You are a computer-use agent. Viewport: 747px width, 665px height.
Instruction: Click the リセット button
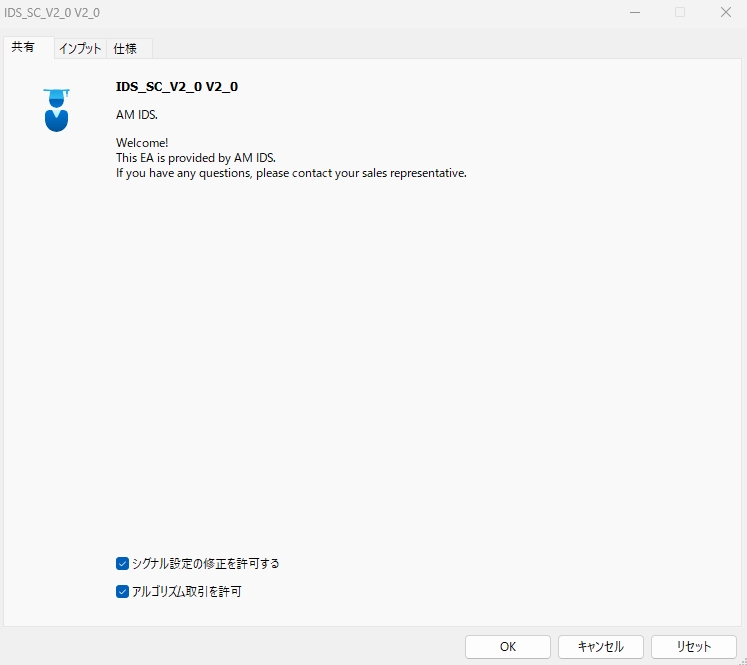694,646
